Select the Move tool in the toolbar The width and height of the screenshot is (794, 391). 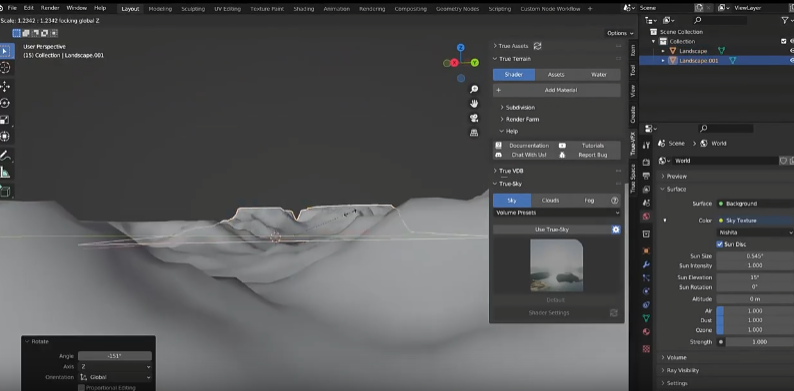[x=5, y=87]
